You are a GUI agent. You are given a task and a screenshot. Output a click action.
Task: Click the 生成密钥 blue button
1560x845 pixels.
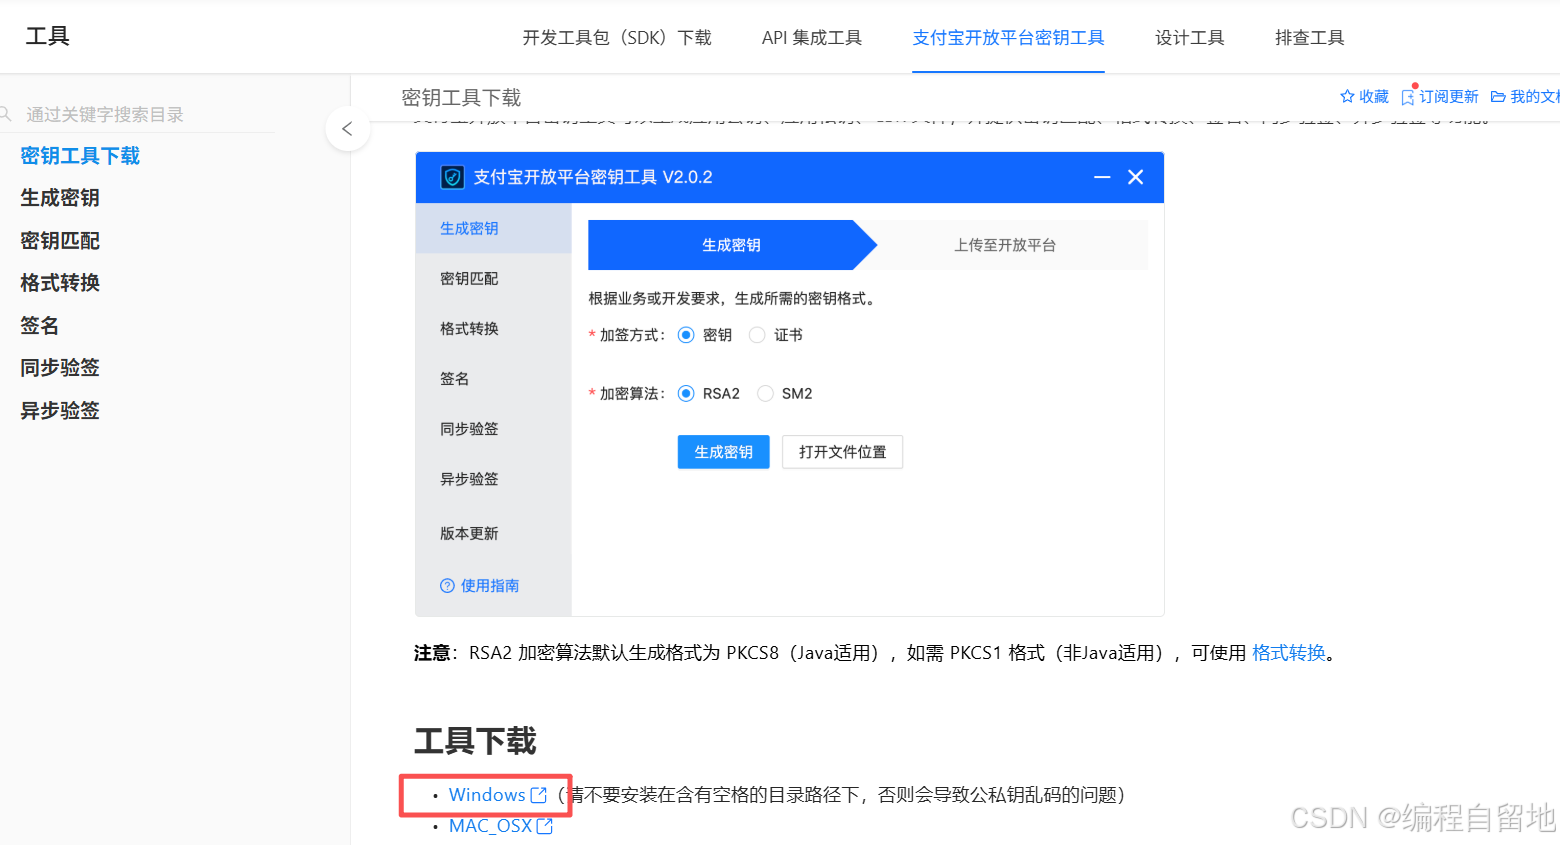pyautogui.click(x=723, y=452)
